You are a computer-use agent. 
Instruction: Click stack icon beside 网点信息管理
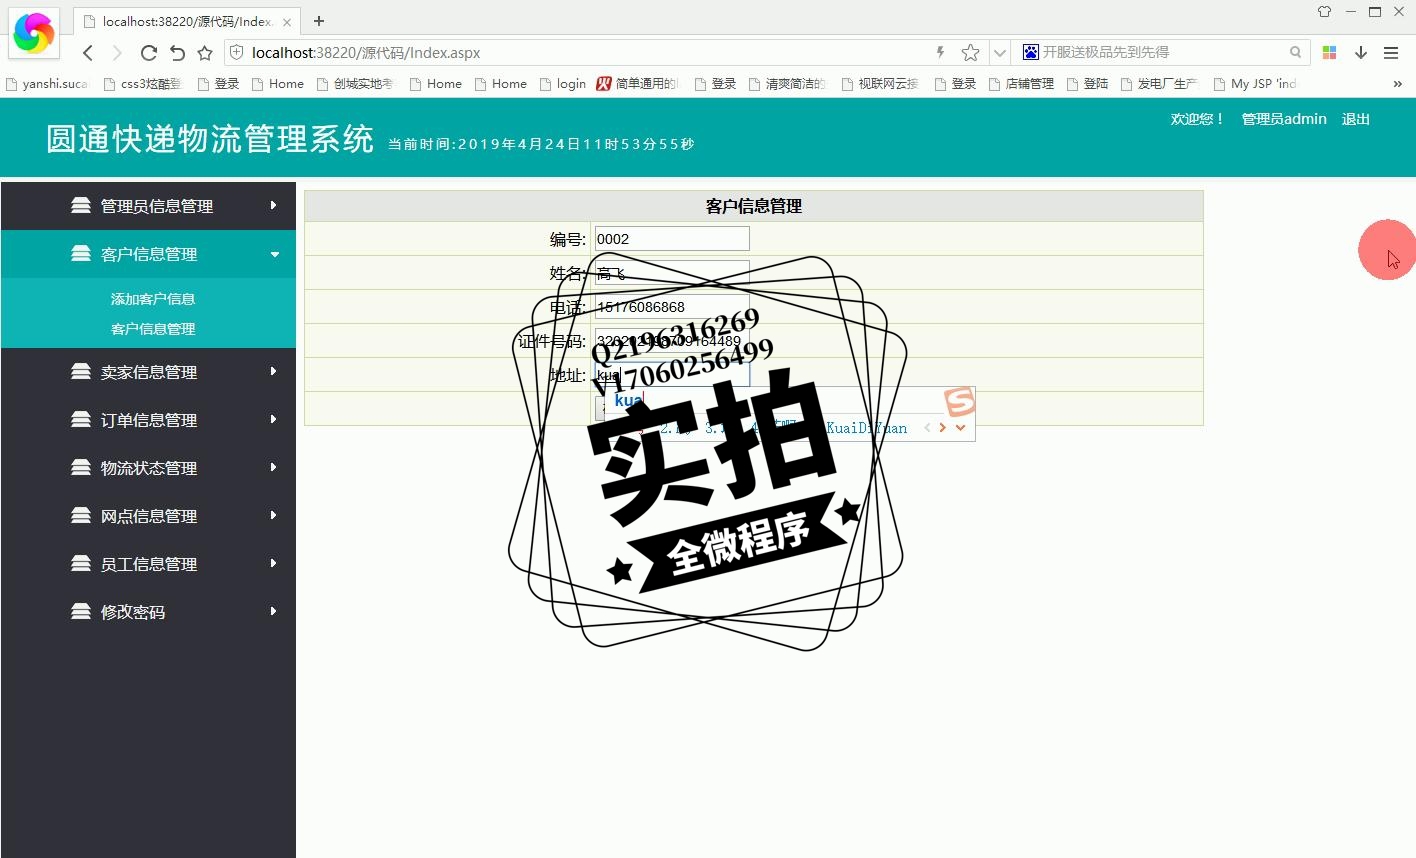click(x=81, y=515)
